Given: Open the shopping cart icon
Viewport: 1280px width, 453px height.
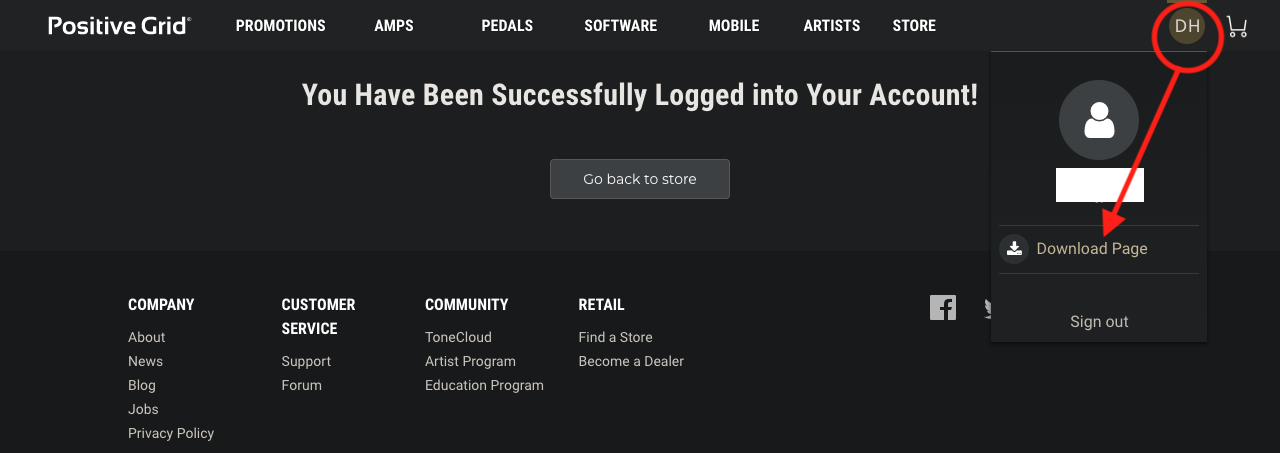Looking at the screenshot, I should pos(1237,26).
